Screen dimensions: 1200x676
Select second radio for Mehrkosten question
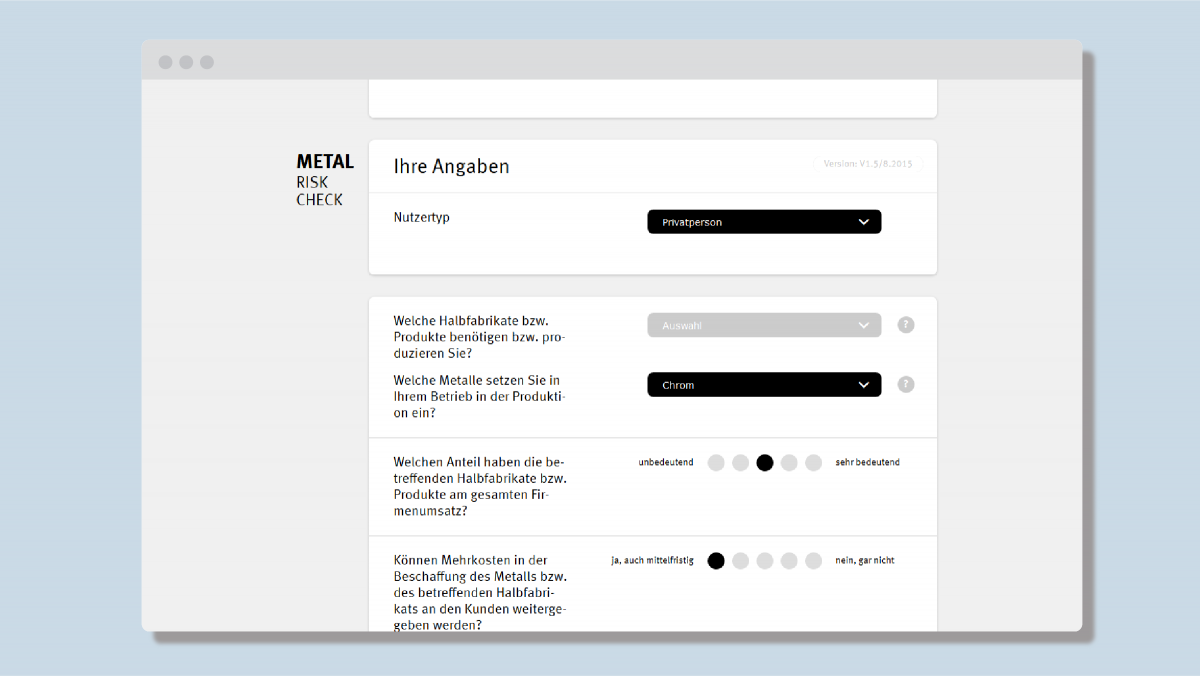tap(740, 561)
